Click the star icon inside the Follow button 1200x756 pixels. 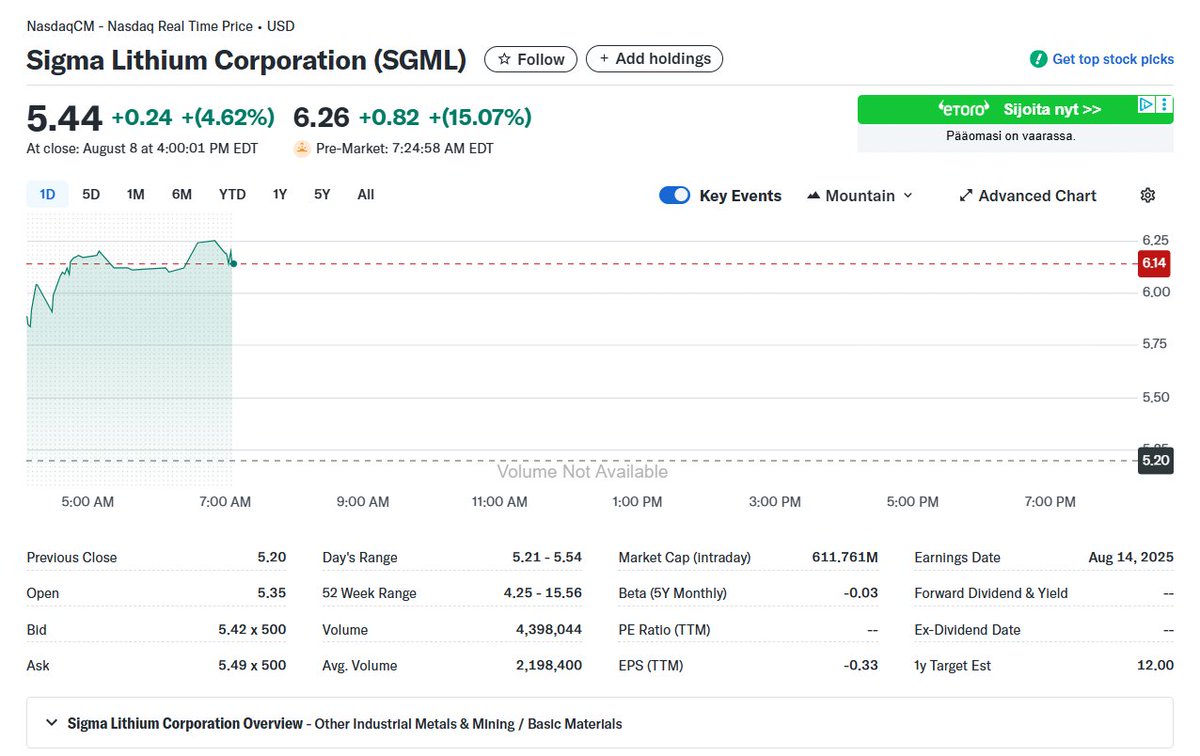tap(505, 58)
